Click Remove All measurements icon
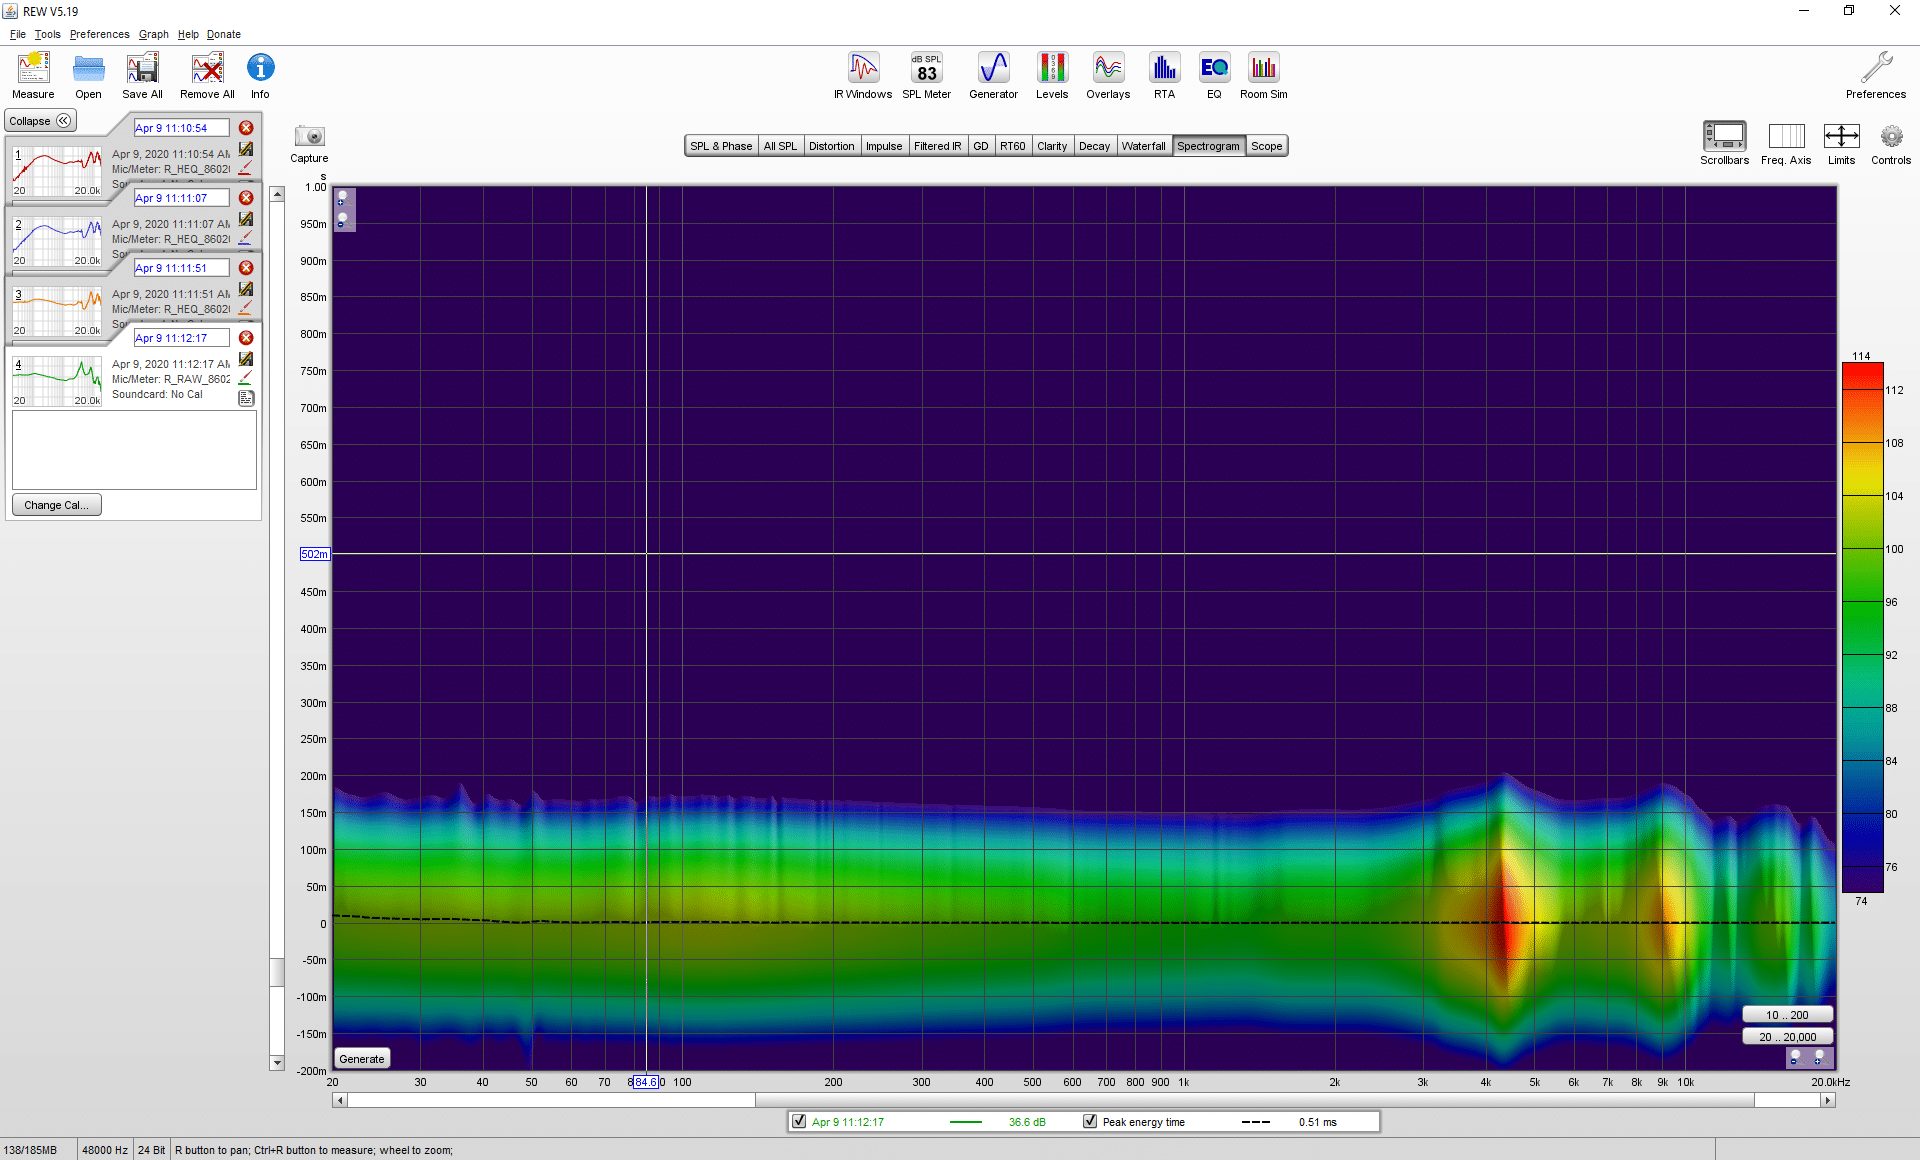1920x1160 pixels. [x=207, y=76]
